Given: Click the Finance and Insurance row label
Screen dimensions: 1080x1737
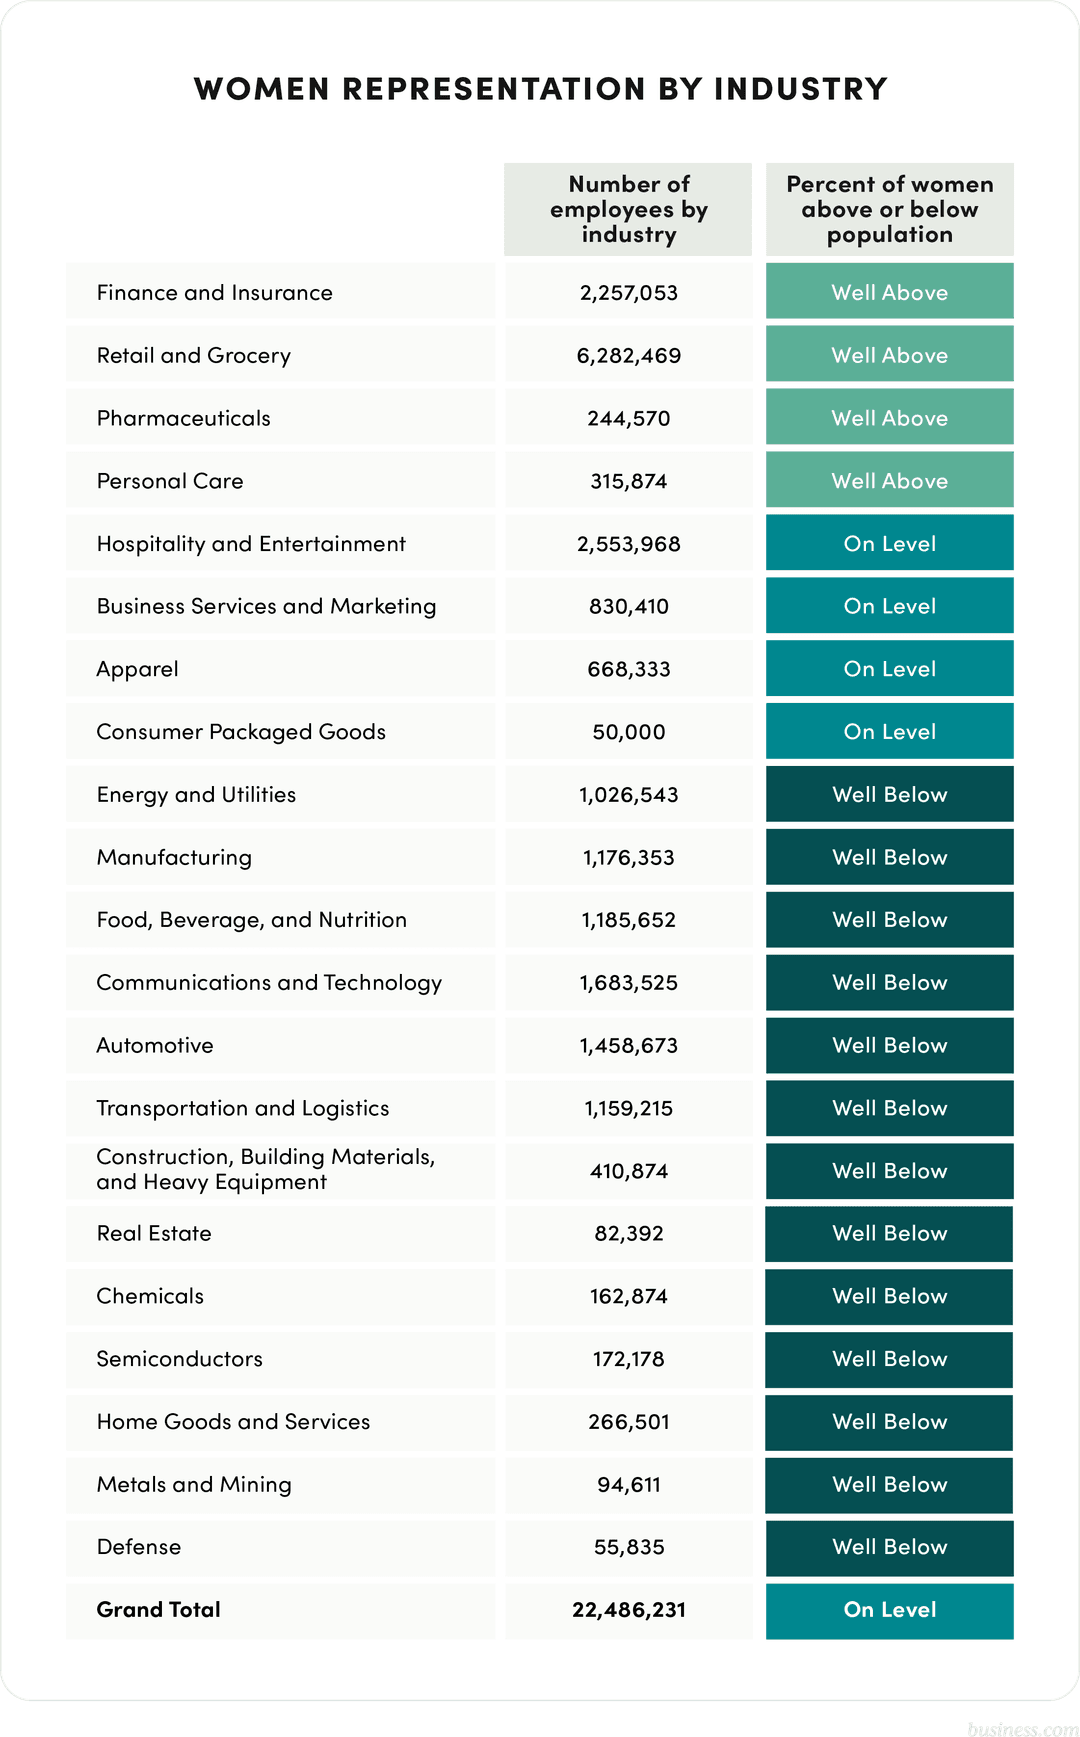Looking at the screenshot, I should click(x=215, y=293).
